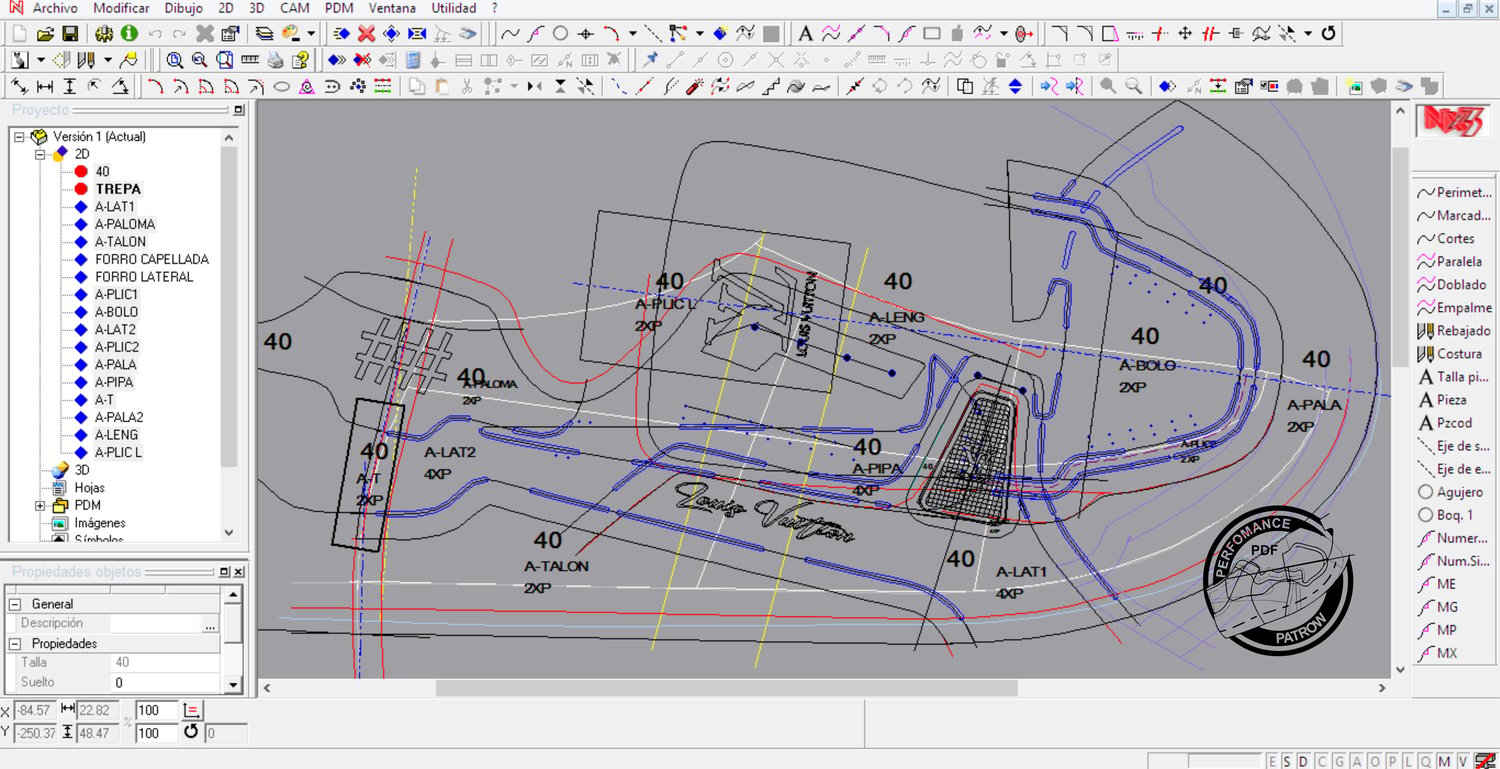
Task: Open the Archivo menu
Action: click(56, 8)
